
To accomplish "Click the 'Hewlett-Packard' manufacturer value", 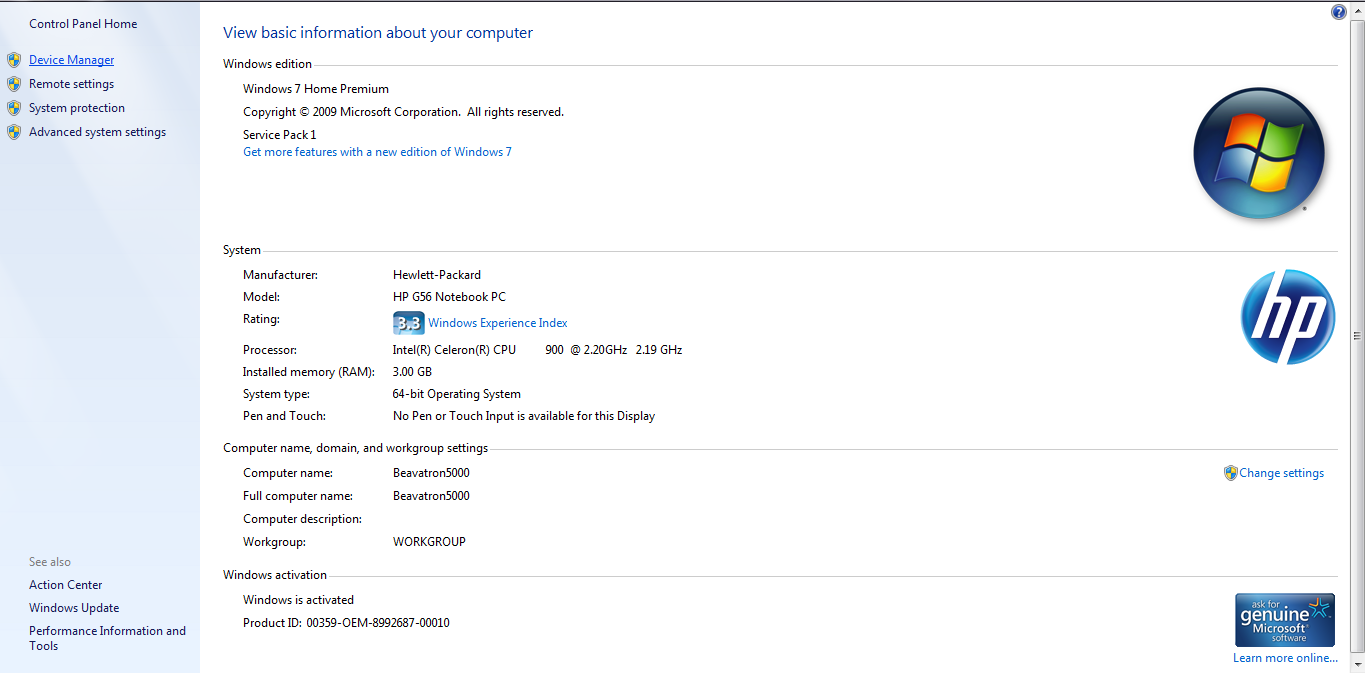I will pyautogui.click(x=437, y=275).
